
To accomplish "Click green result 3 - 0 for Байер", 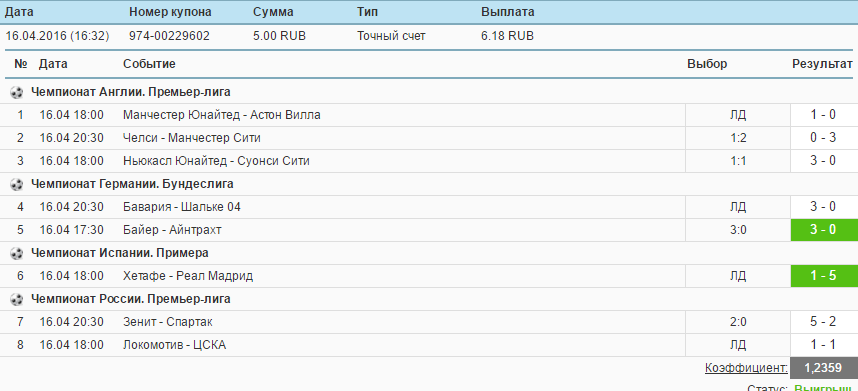I will (x=824, y=230).
